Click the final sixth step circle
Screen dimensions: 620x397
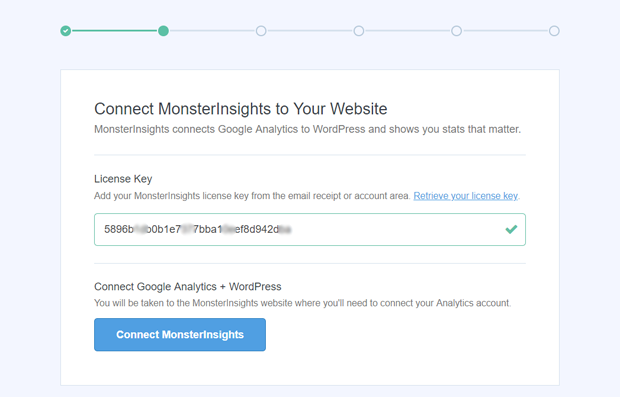pyautogui.click(x=554, y=31)
